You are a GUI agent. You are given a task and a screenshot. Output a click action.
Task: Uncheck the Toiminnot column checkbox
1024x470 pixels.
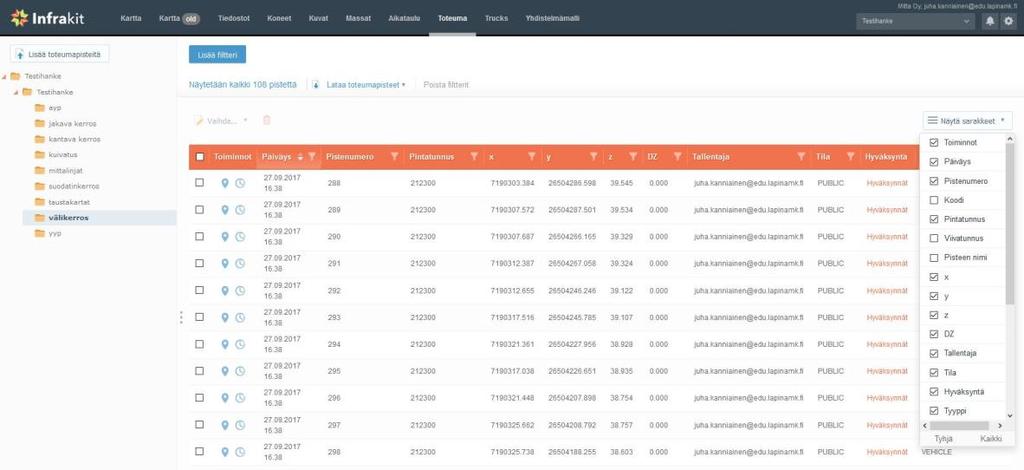point(934,142)
